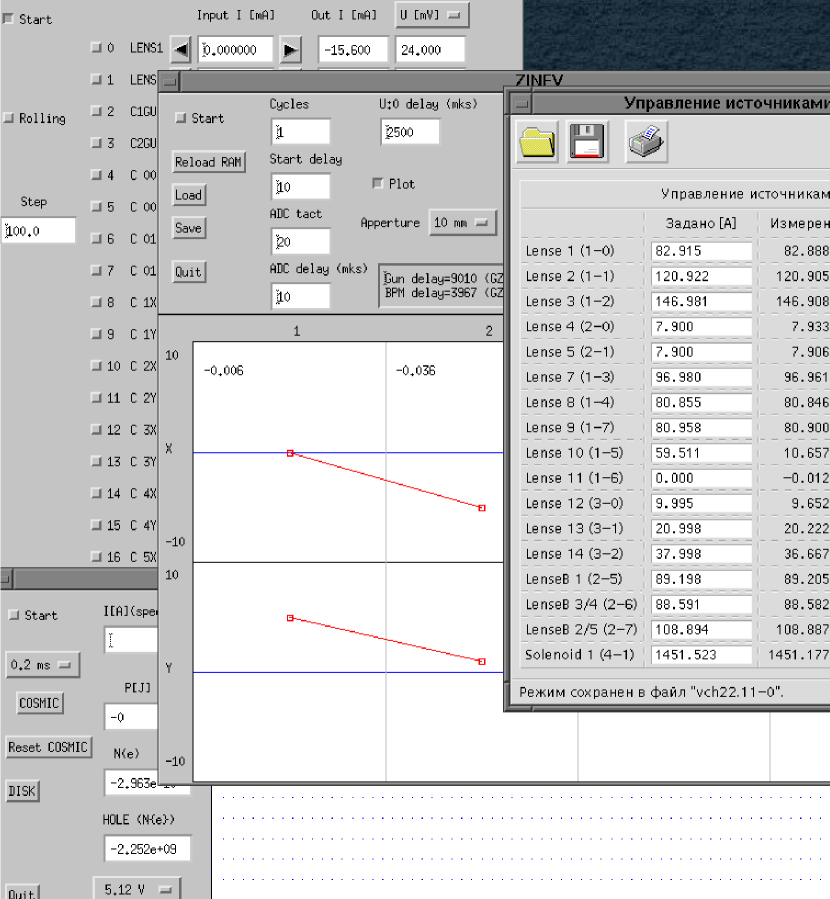The width and height of the screenshot is (830, 899).
Task: Toggle the LENS1 channel 0 checkbox
Action: coord(96,48)
